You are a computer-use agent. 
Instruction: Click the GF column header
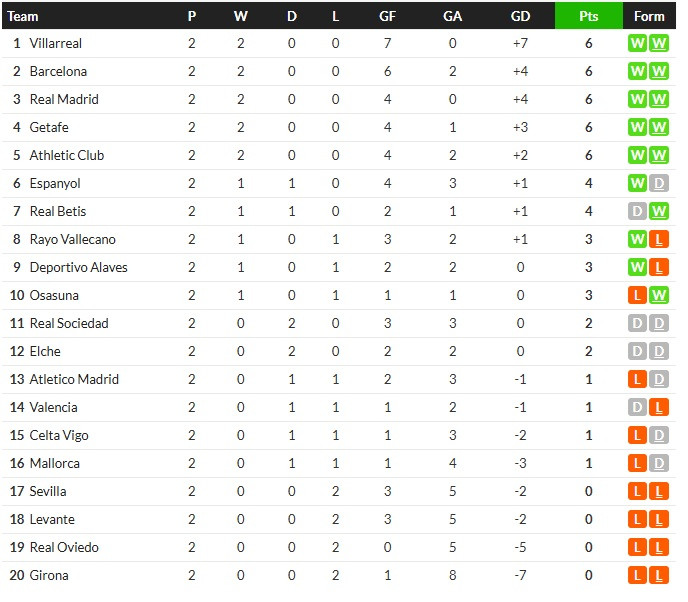click(x=387, y=16)
